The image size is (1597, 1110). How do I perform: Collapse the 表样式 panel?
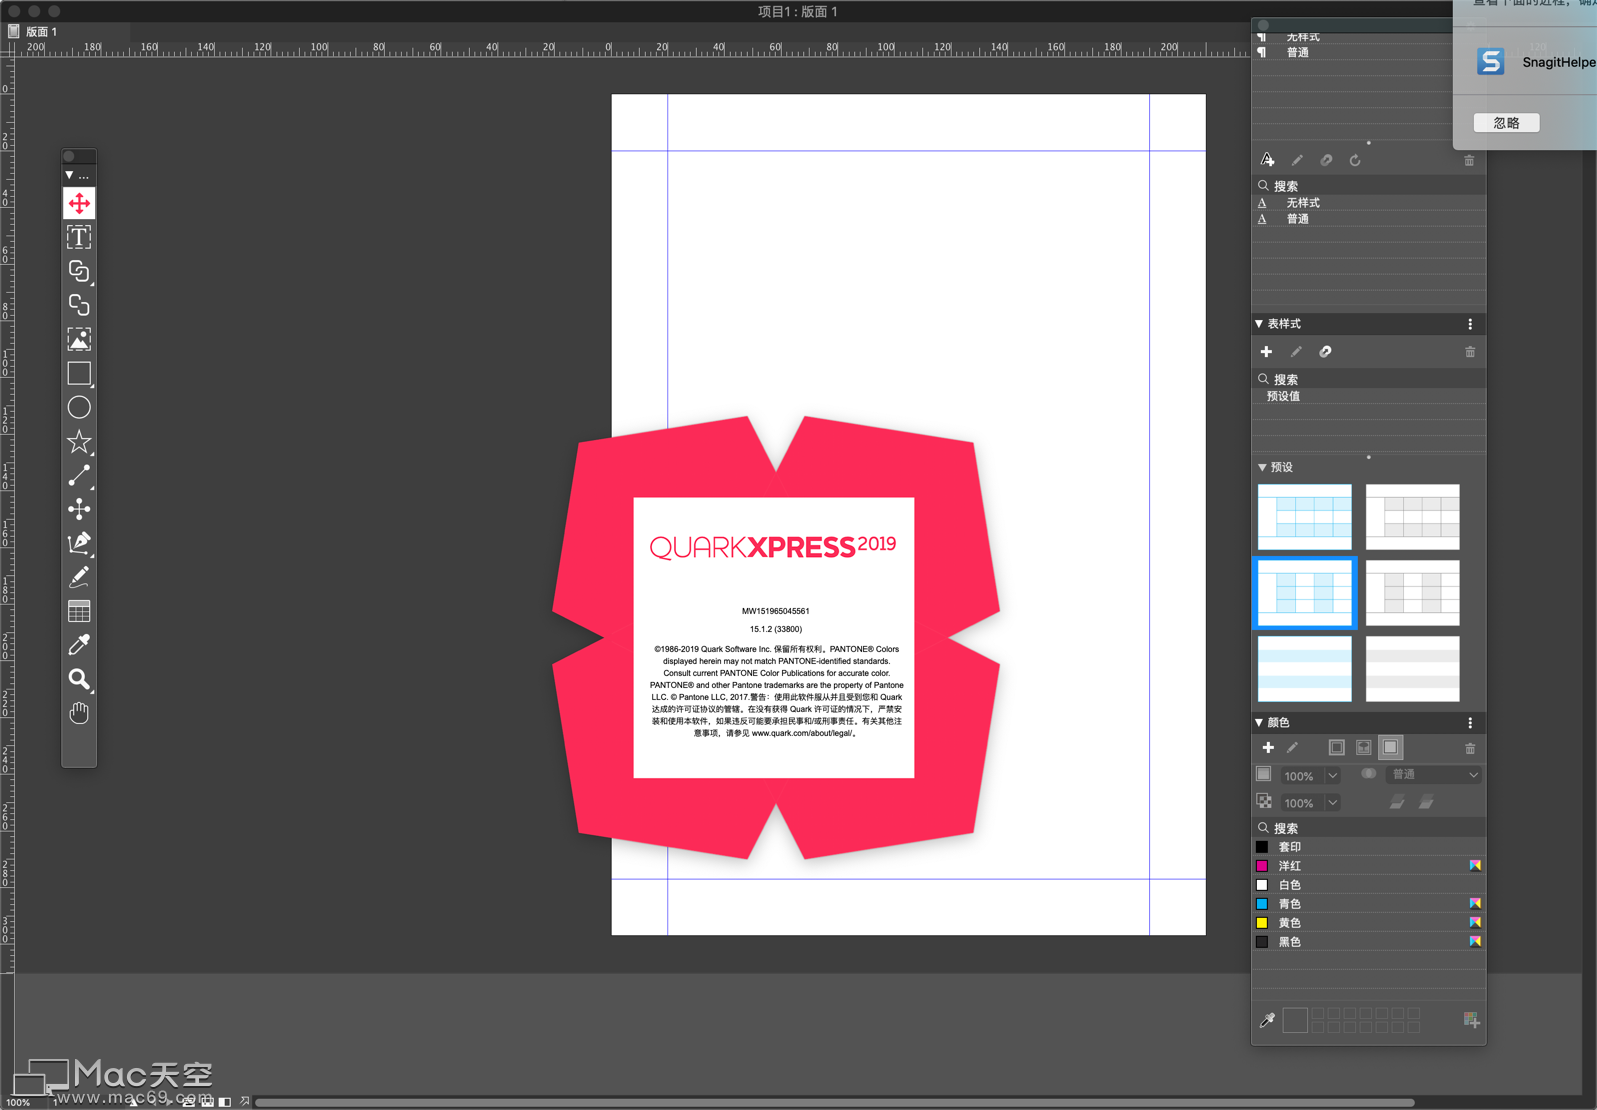tap(1259, 324)
